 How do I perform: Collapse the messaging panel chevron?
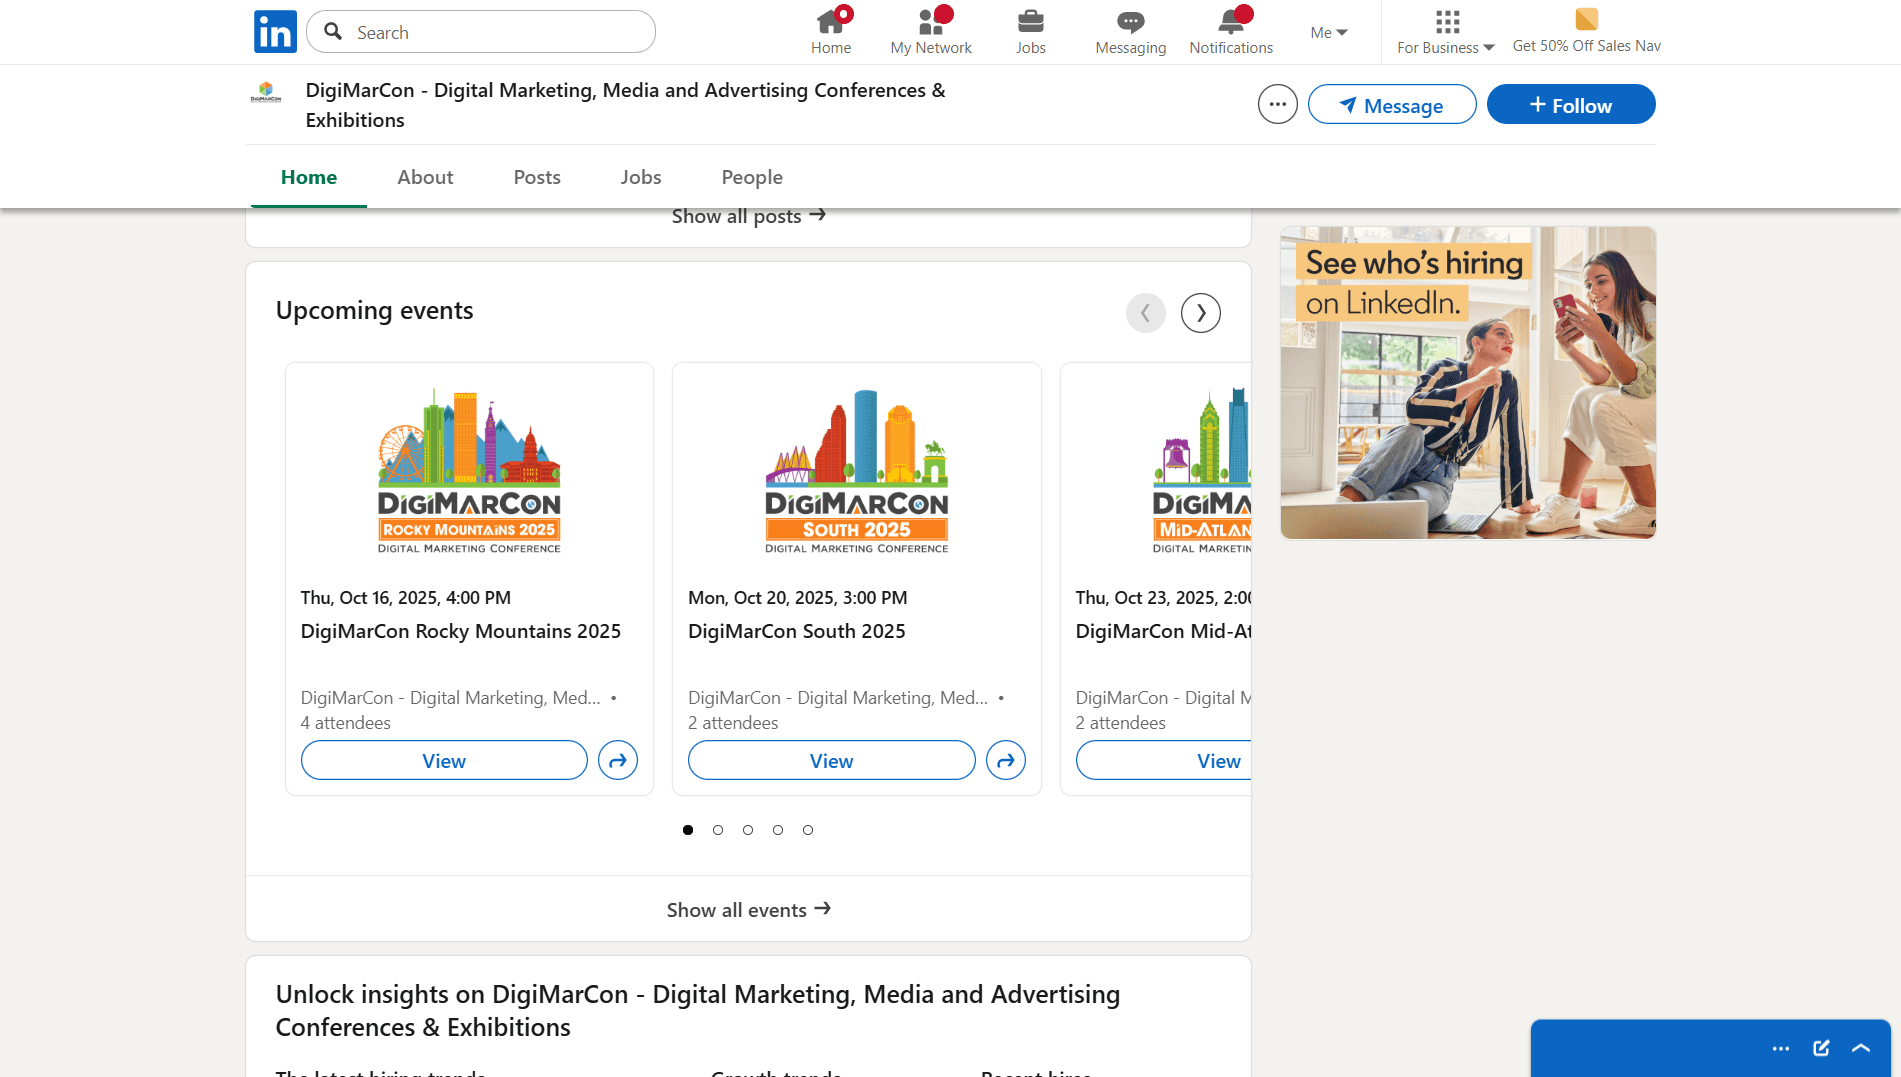pos(1861,1048)
